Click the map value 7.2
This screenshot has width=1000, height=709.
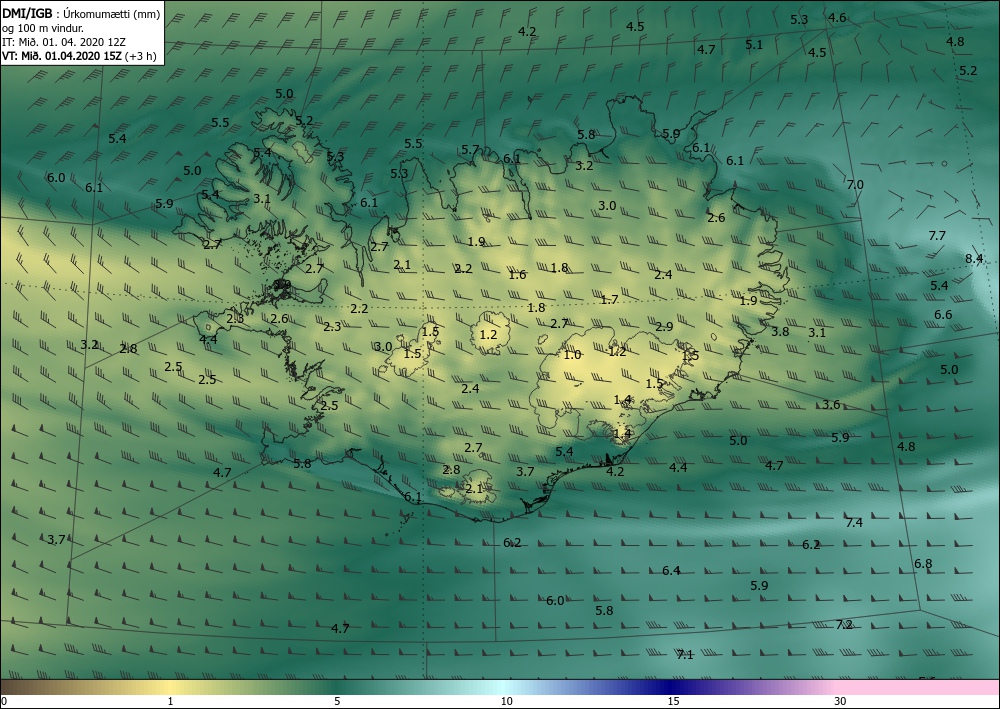click(x=844, y=625)
